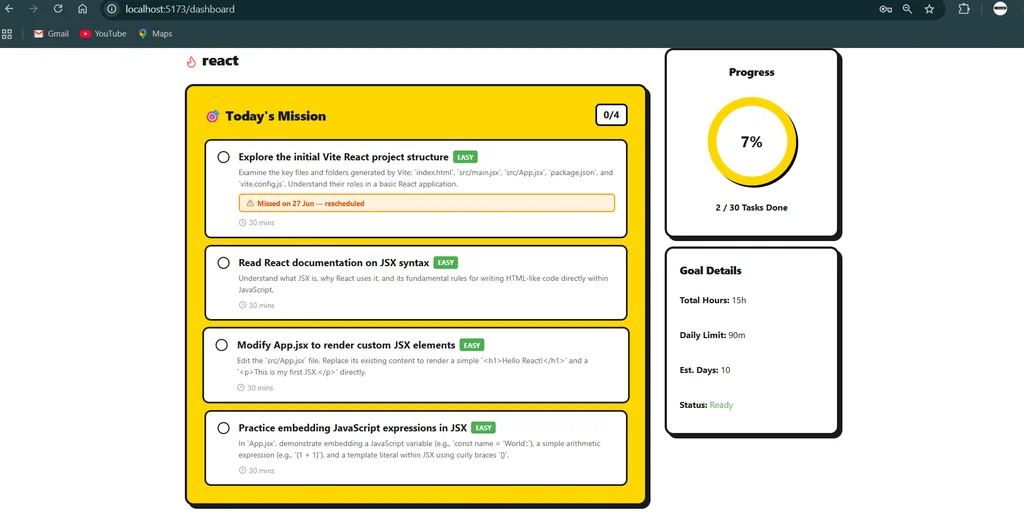Open the browser profile avatar
The width and height of the screenshot is (1024, 517).
pos(1000,8)
